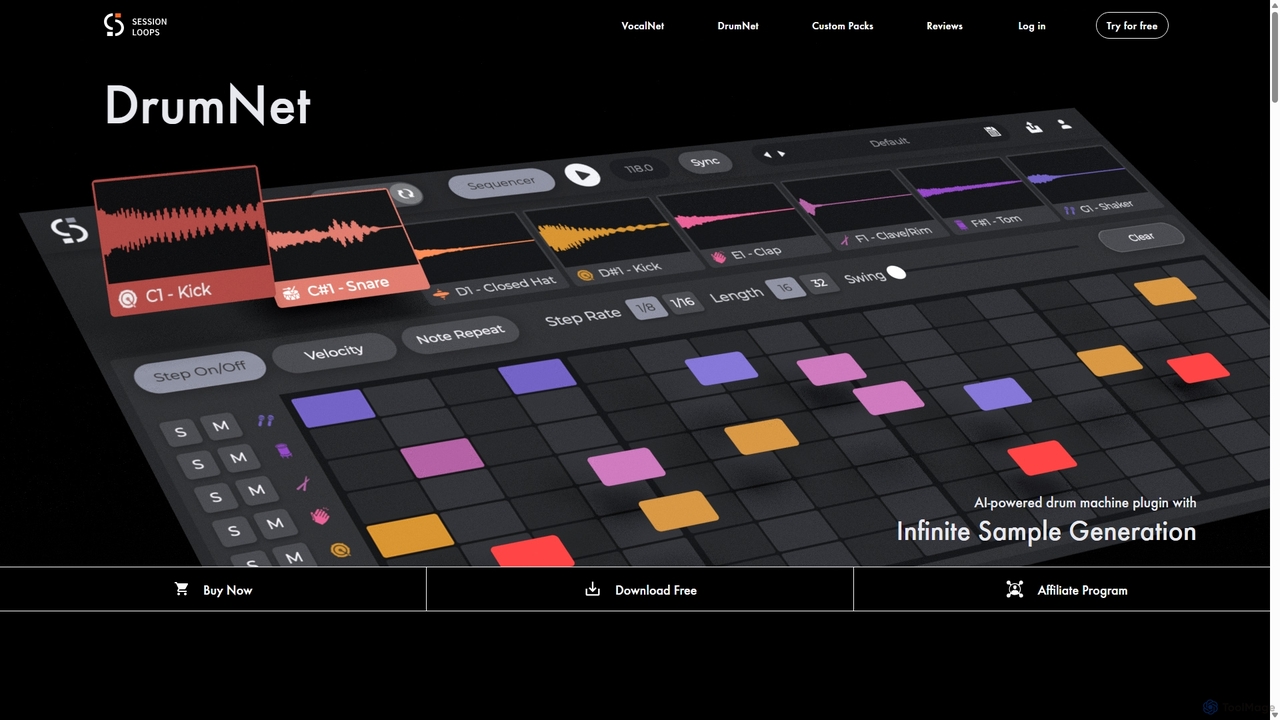Screen dimensions: 1280x720
Task: Click the Swing slider handle
Action: (x=896, y=272)
